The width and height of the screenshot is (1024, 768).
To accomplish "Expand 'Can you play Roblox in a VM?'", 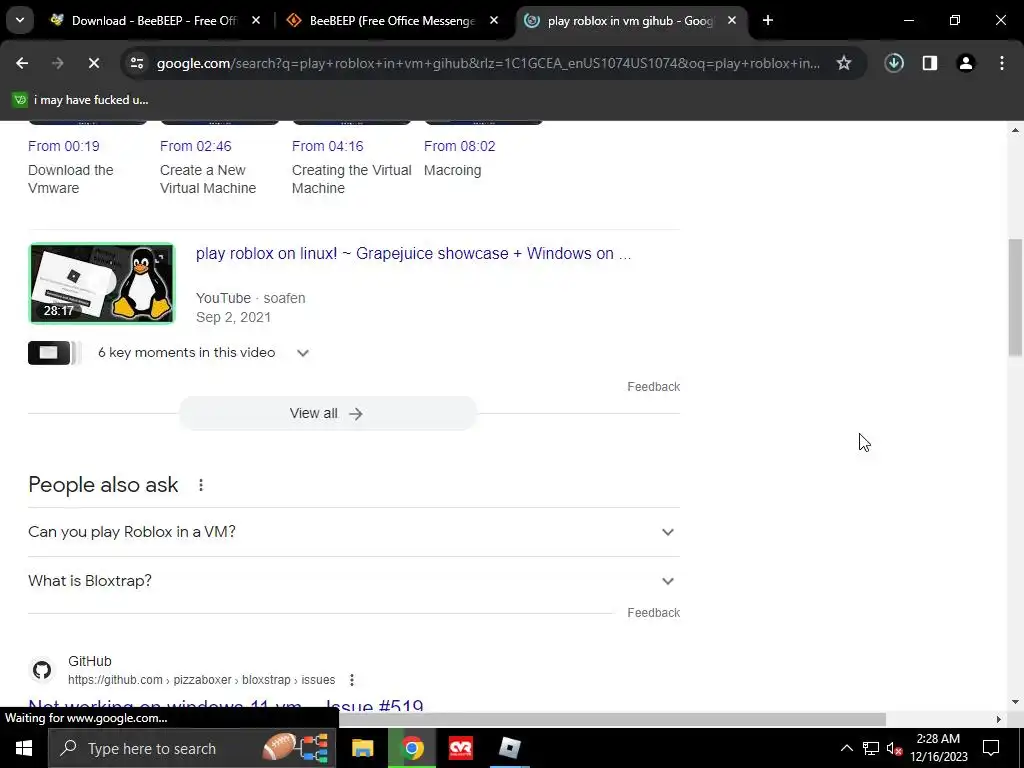I will coord(354,532).
